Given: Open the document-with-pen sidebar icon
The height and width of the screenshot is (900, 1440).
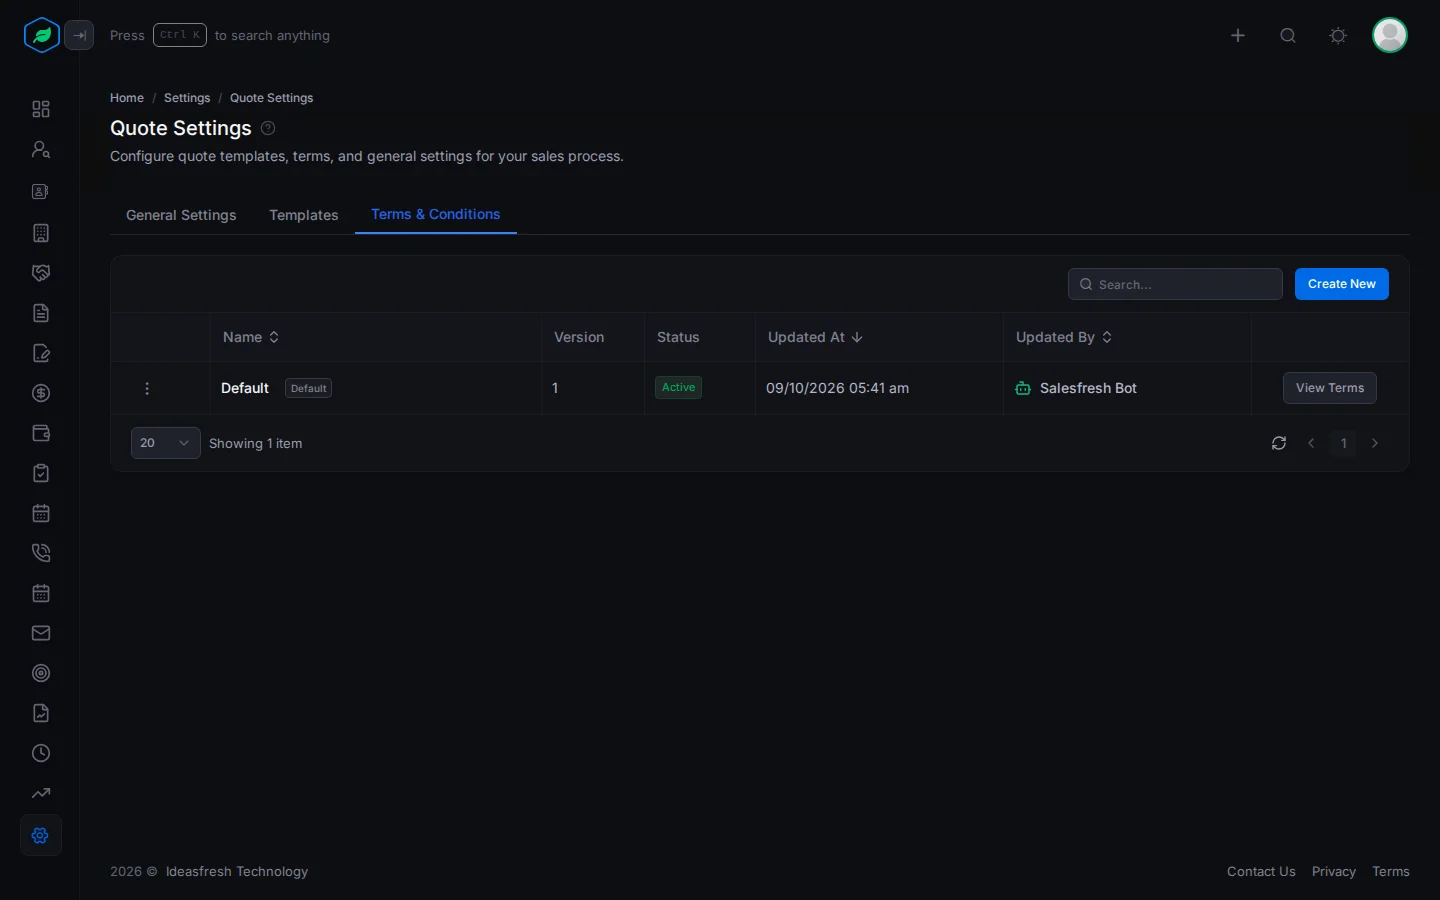Looking at the screenshot, I should click(x=41, y=353).
